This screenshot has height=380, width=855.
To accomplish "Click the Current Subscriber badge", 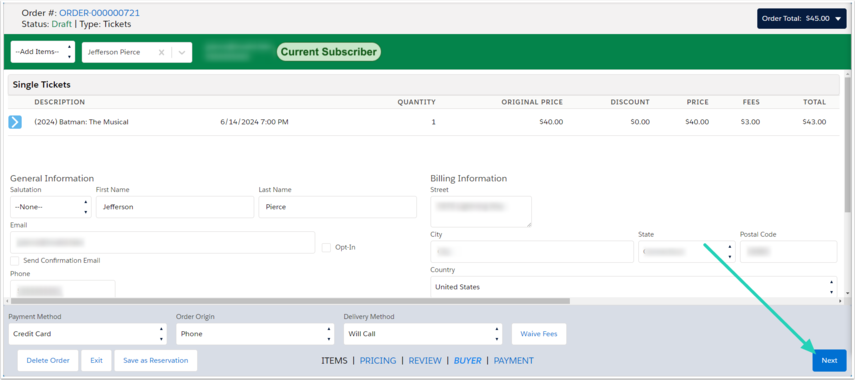I will (329, 52).
